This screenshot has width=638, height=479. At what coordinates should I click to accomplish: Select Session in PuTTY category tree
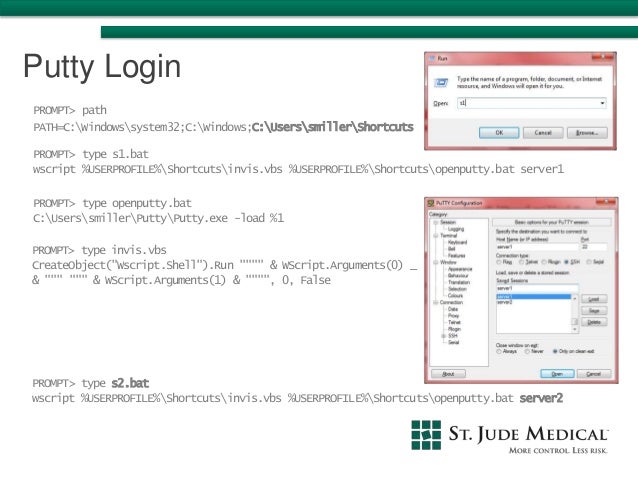448,222
